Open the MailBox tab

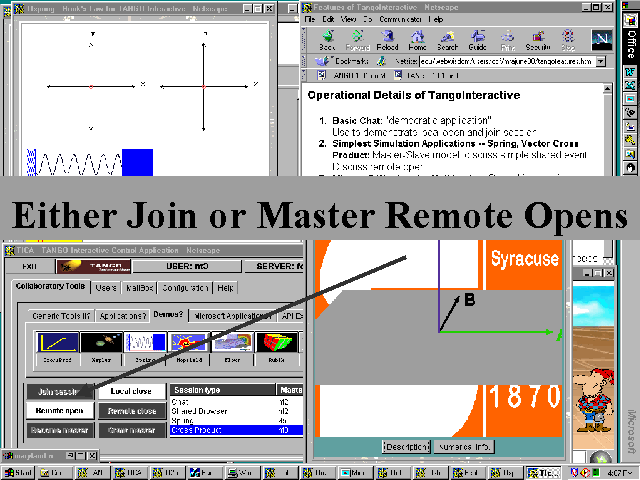[x=139, y=288]
